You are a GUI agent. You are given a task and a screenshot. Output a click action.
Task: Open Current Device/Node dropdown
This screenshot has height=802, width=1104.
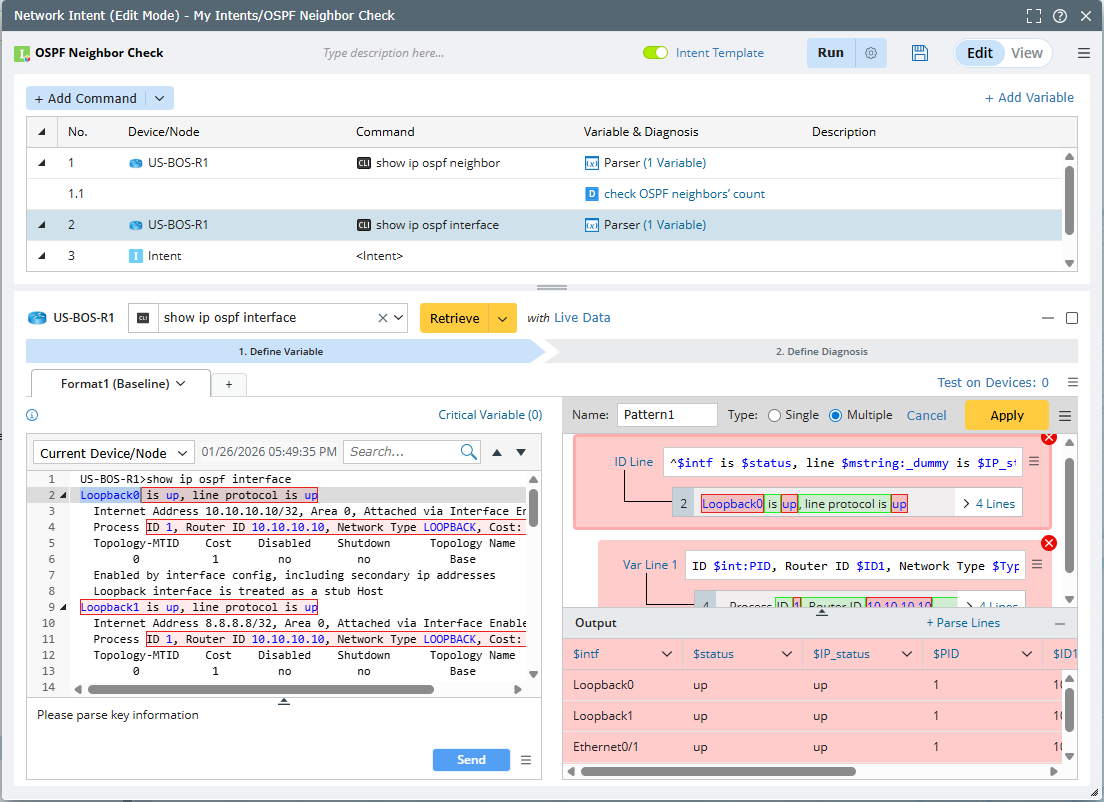pyautogui.click(x=114, y=453)
